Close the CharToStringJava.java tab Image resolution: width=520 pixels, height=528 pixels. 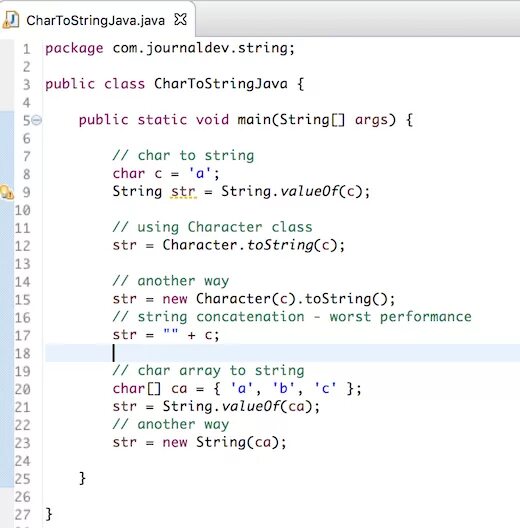pyautogui.click(x=181, y=20)
